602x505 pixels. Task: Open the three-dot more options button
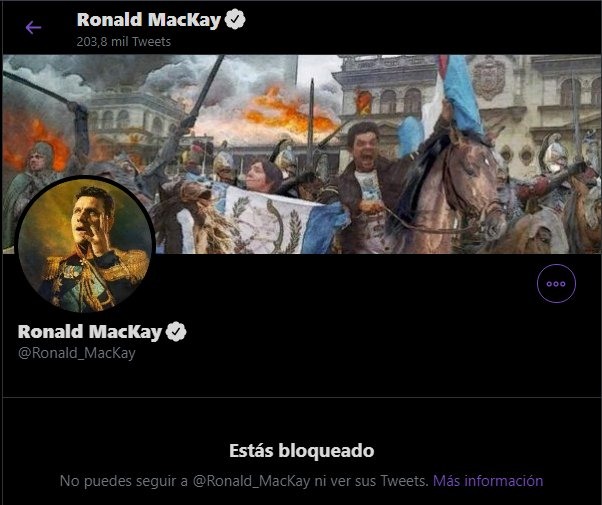[x=556, y=284]
